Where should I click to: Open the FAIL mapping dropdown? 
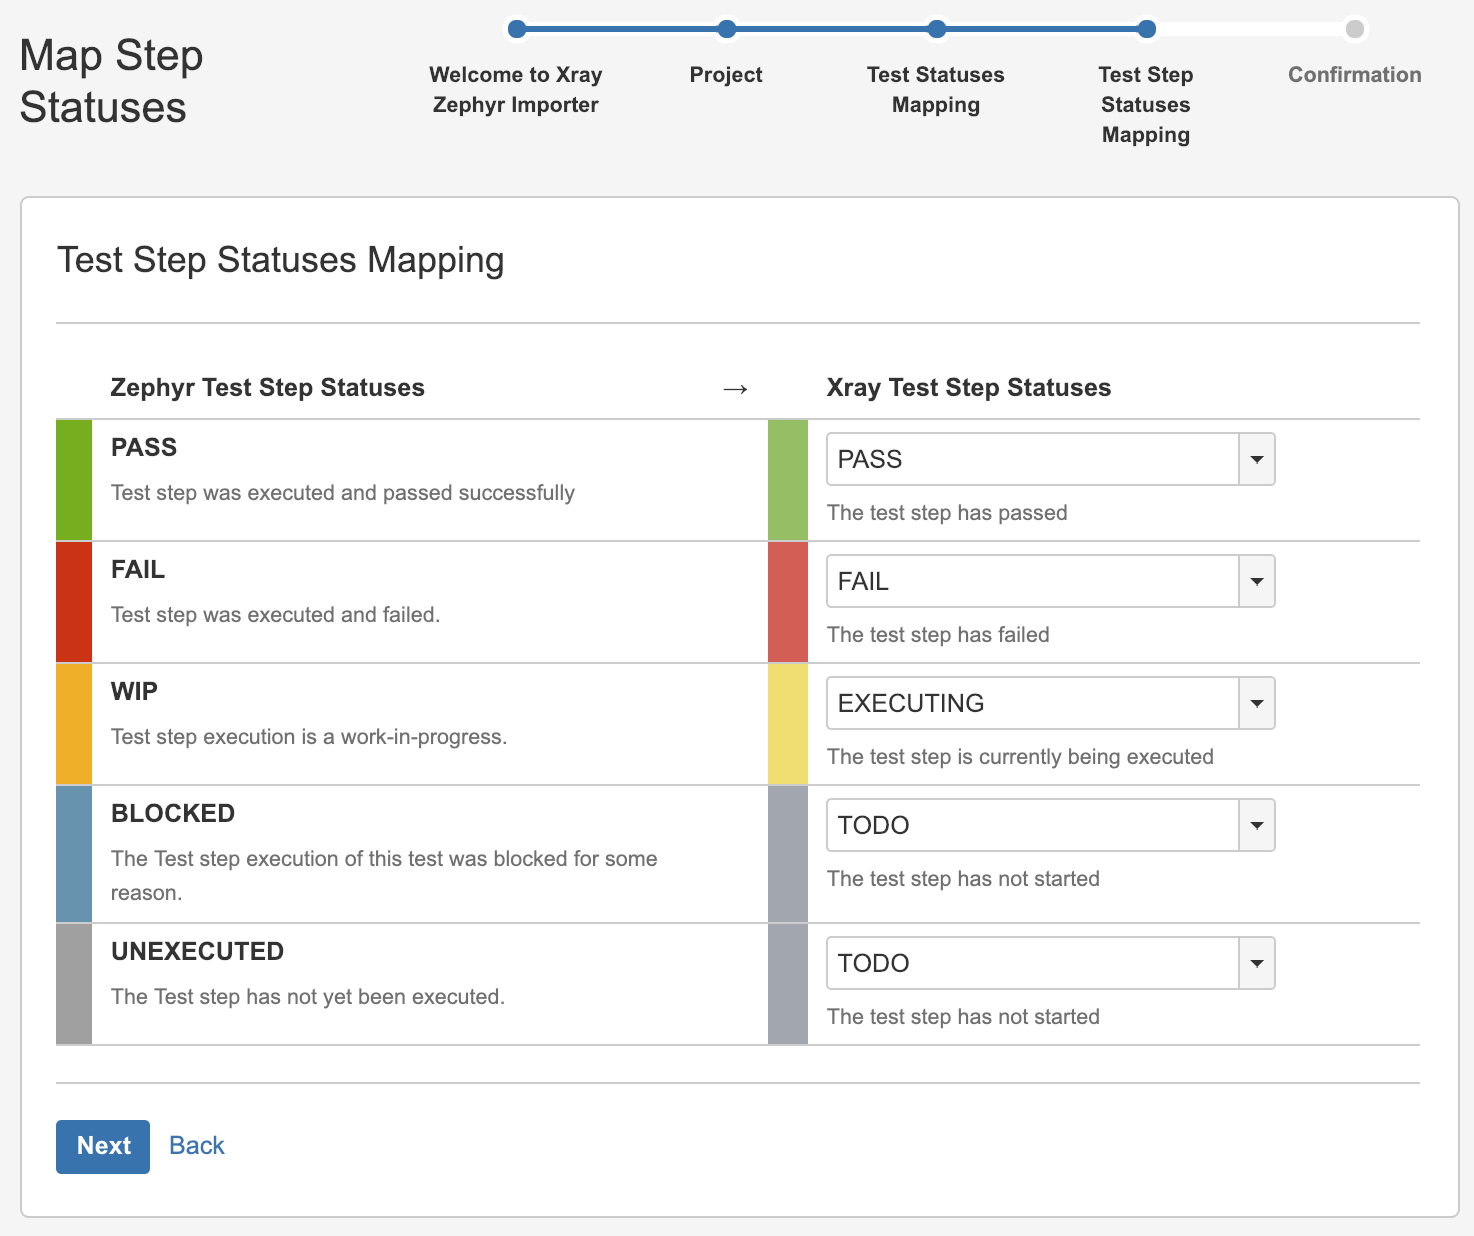1050,581
